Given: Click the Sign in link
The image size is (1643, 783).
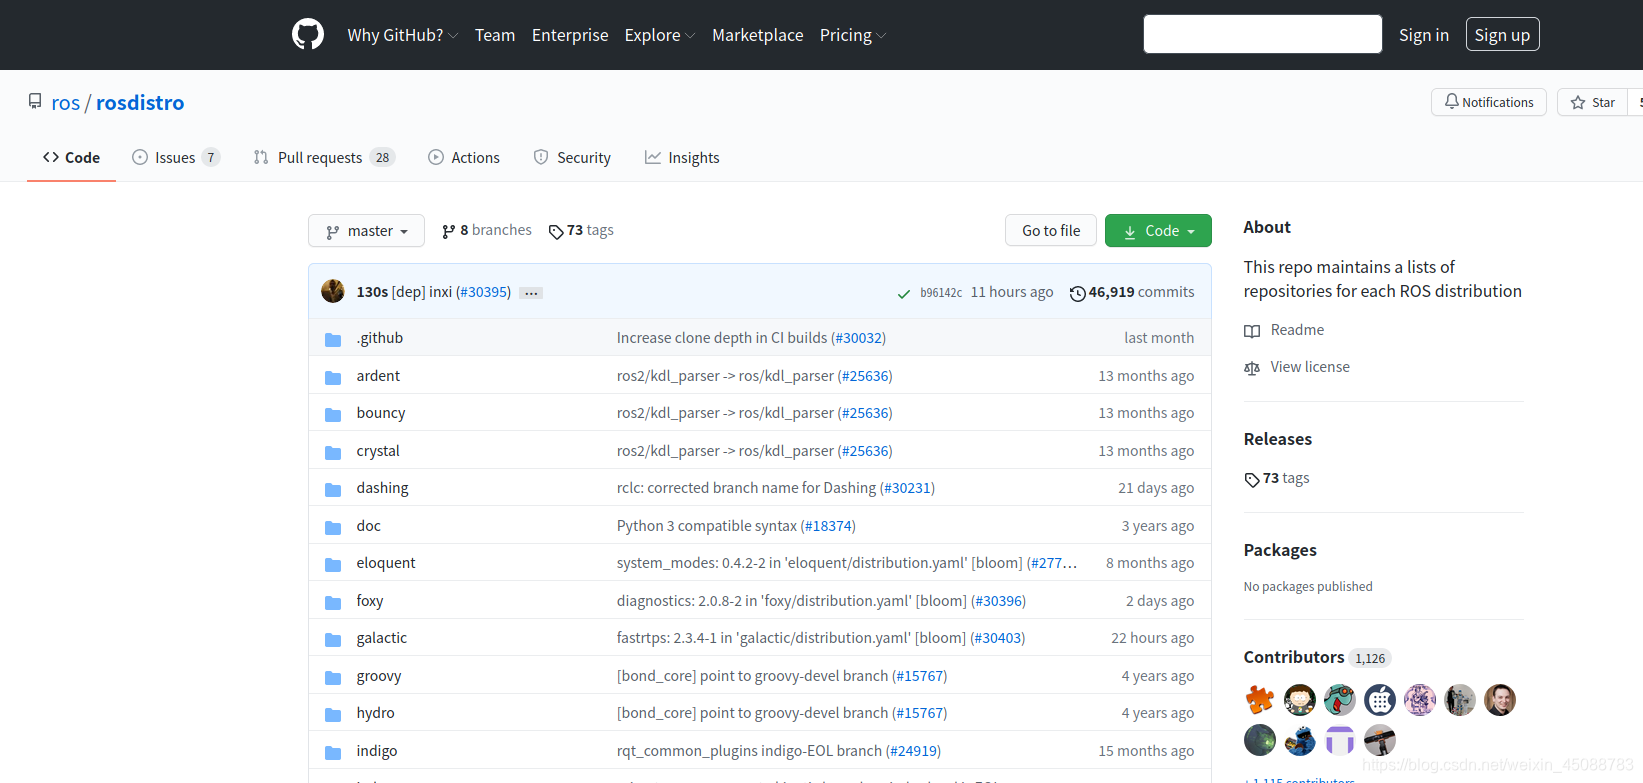Looking at the screenshot, I should (1423, 35).
